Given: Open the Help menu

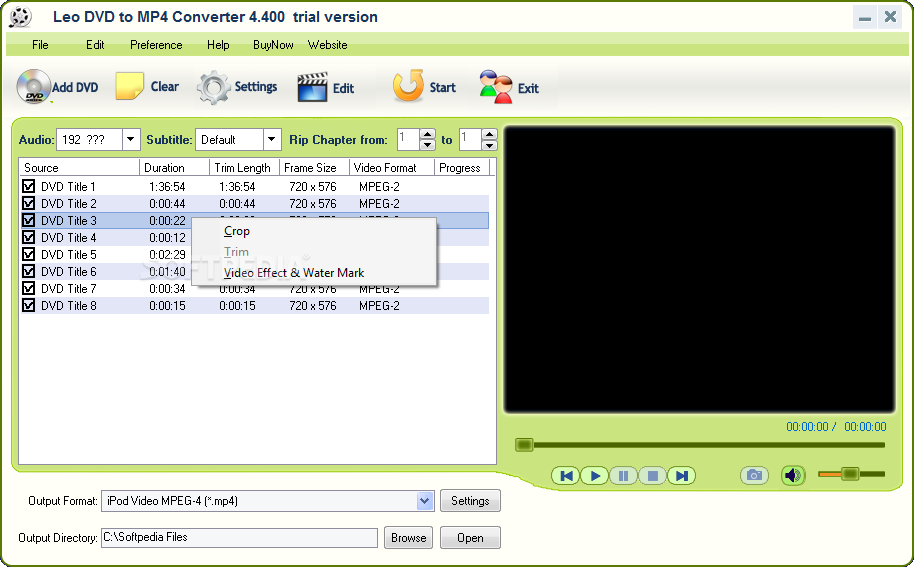Looking at the screenshot, I should click(x=218, y=45).
